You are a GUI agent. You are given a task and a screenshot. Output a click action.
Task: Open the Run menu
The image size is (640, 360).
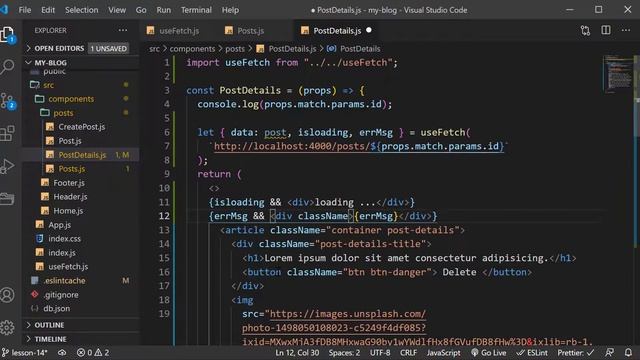163,10
